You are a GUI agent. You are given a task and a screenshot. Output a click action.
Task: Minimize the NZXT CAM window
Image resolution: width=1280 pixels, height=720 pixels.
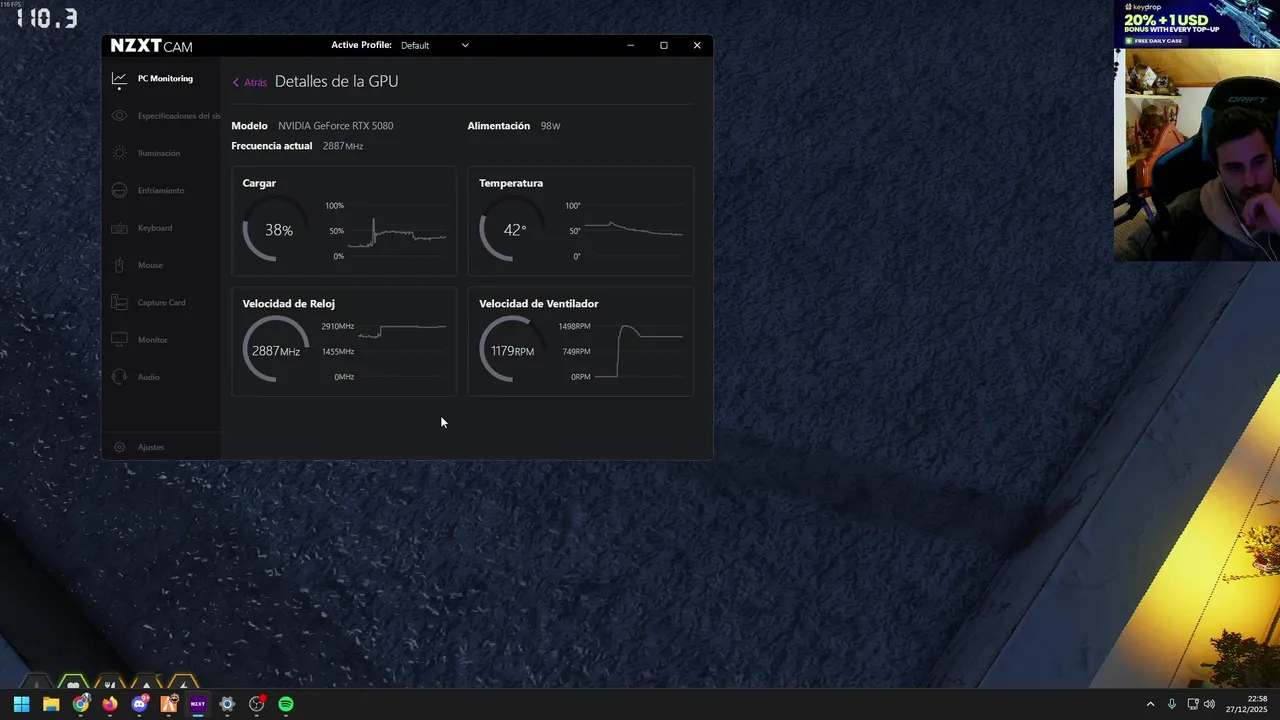[x=630, y=45]
